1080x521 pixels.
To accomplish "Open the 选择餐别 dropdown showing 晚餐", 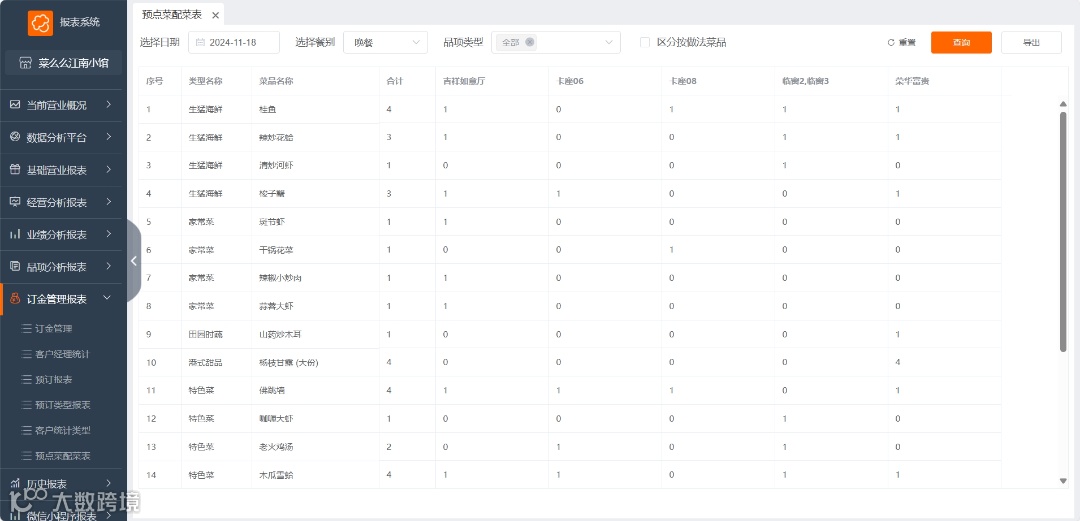I will point(385,42).
